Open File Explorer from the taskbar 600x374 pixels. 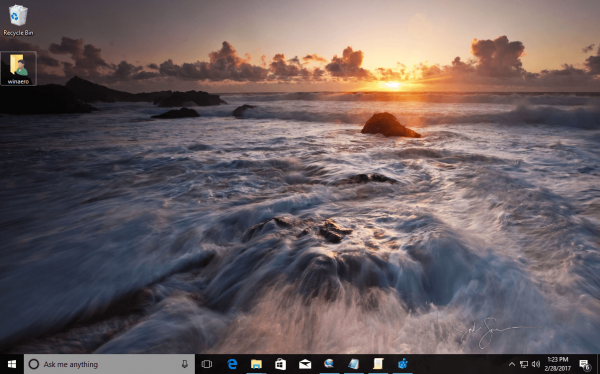(256, 364)
